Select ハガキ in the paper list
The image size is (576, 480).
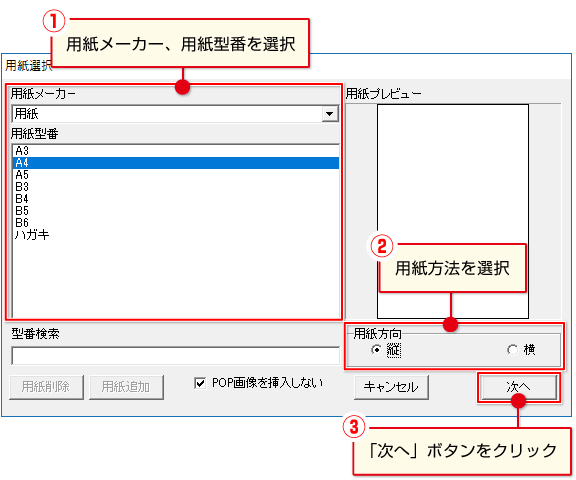click(x=176, y=235)
